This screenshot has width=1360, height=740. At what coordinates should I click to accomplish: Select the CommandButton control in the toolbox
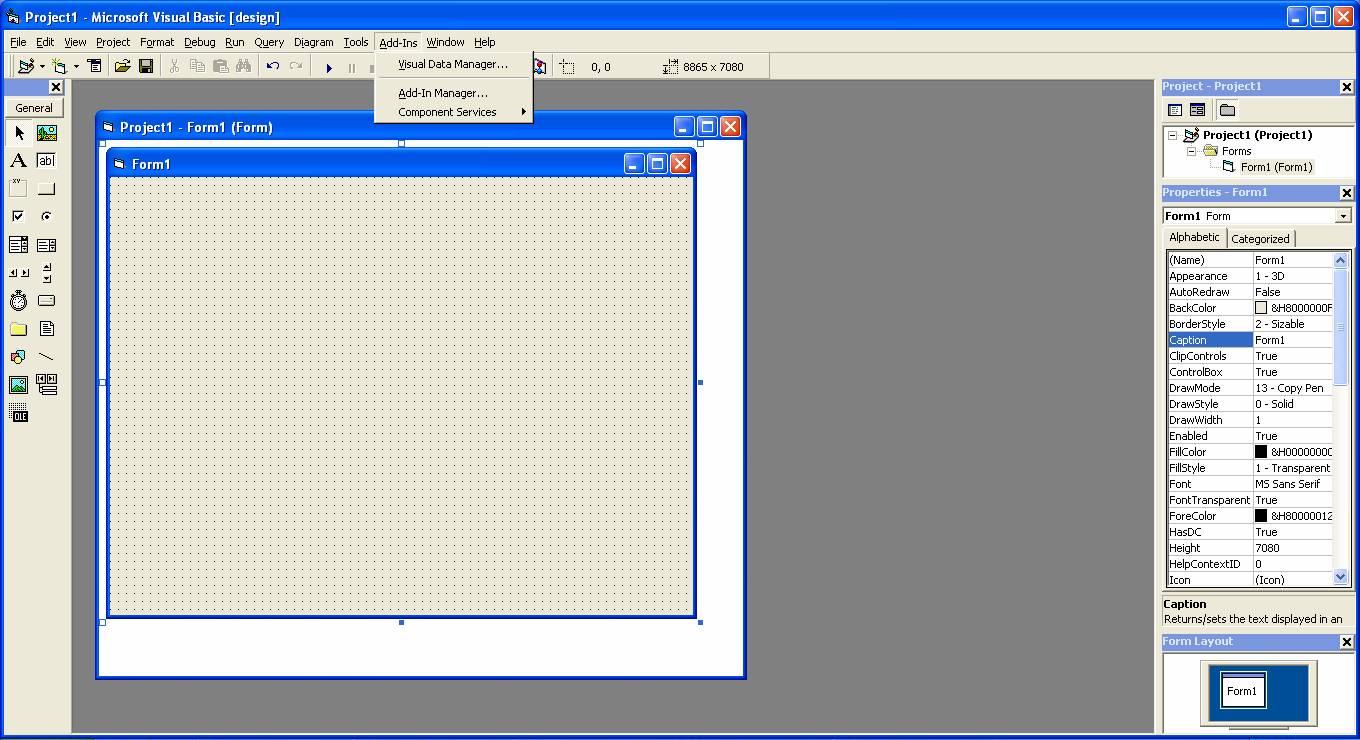[x=46, y=187]
